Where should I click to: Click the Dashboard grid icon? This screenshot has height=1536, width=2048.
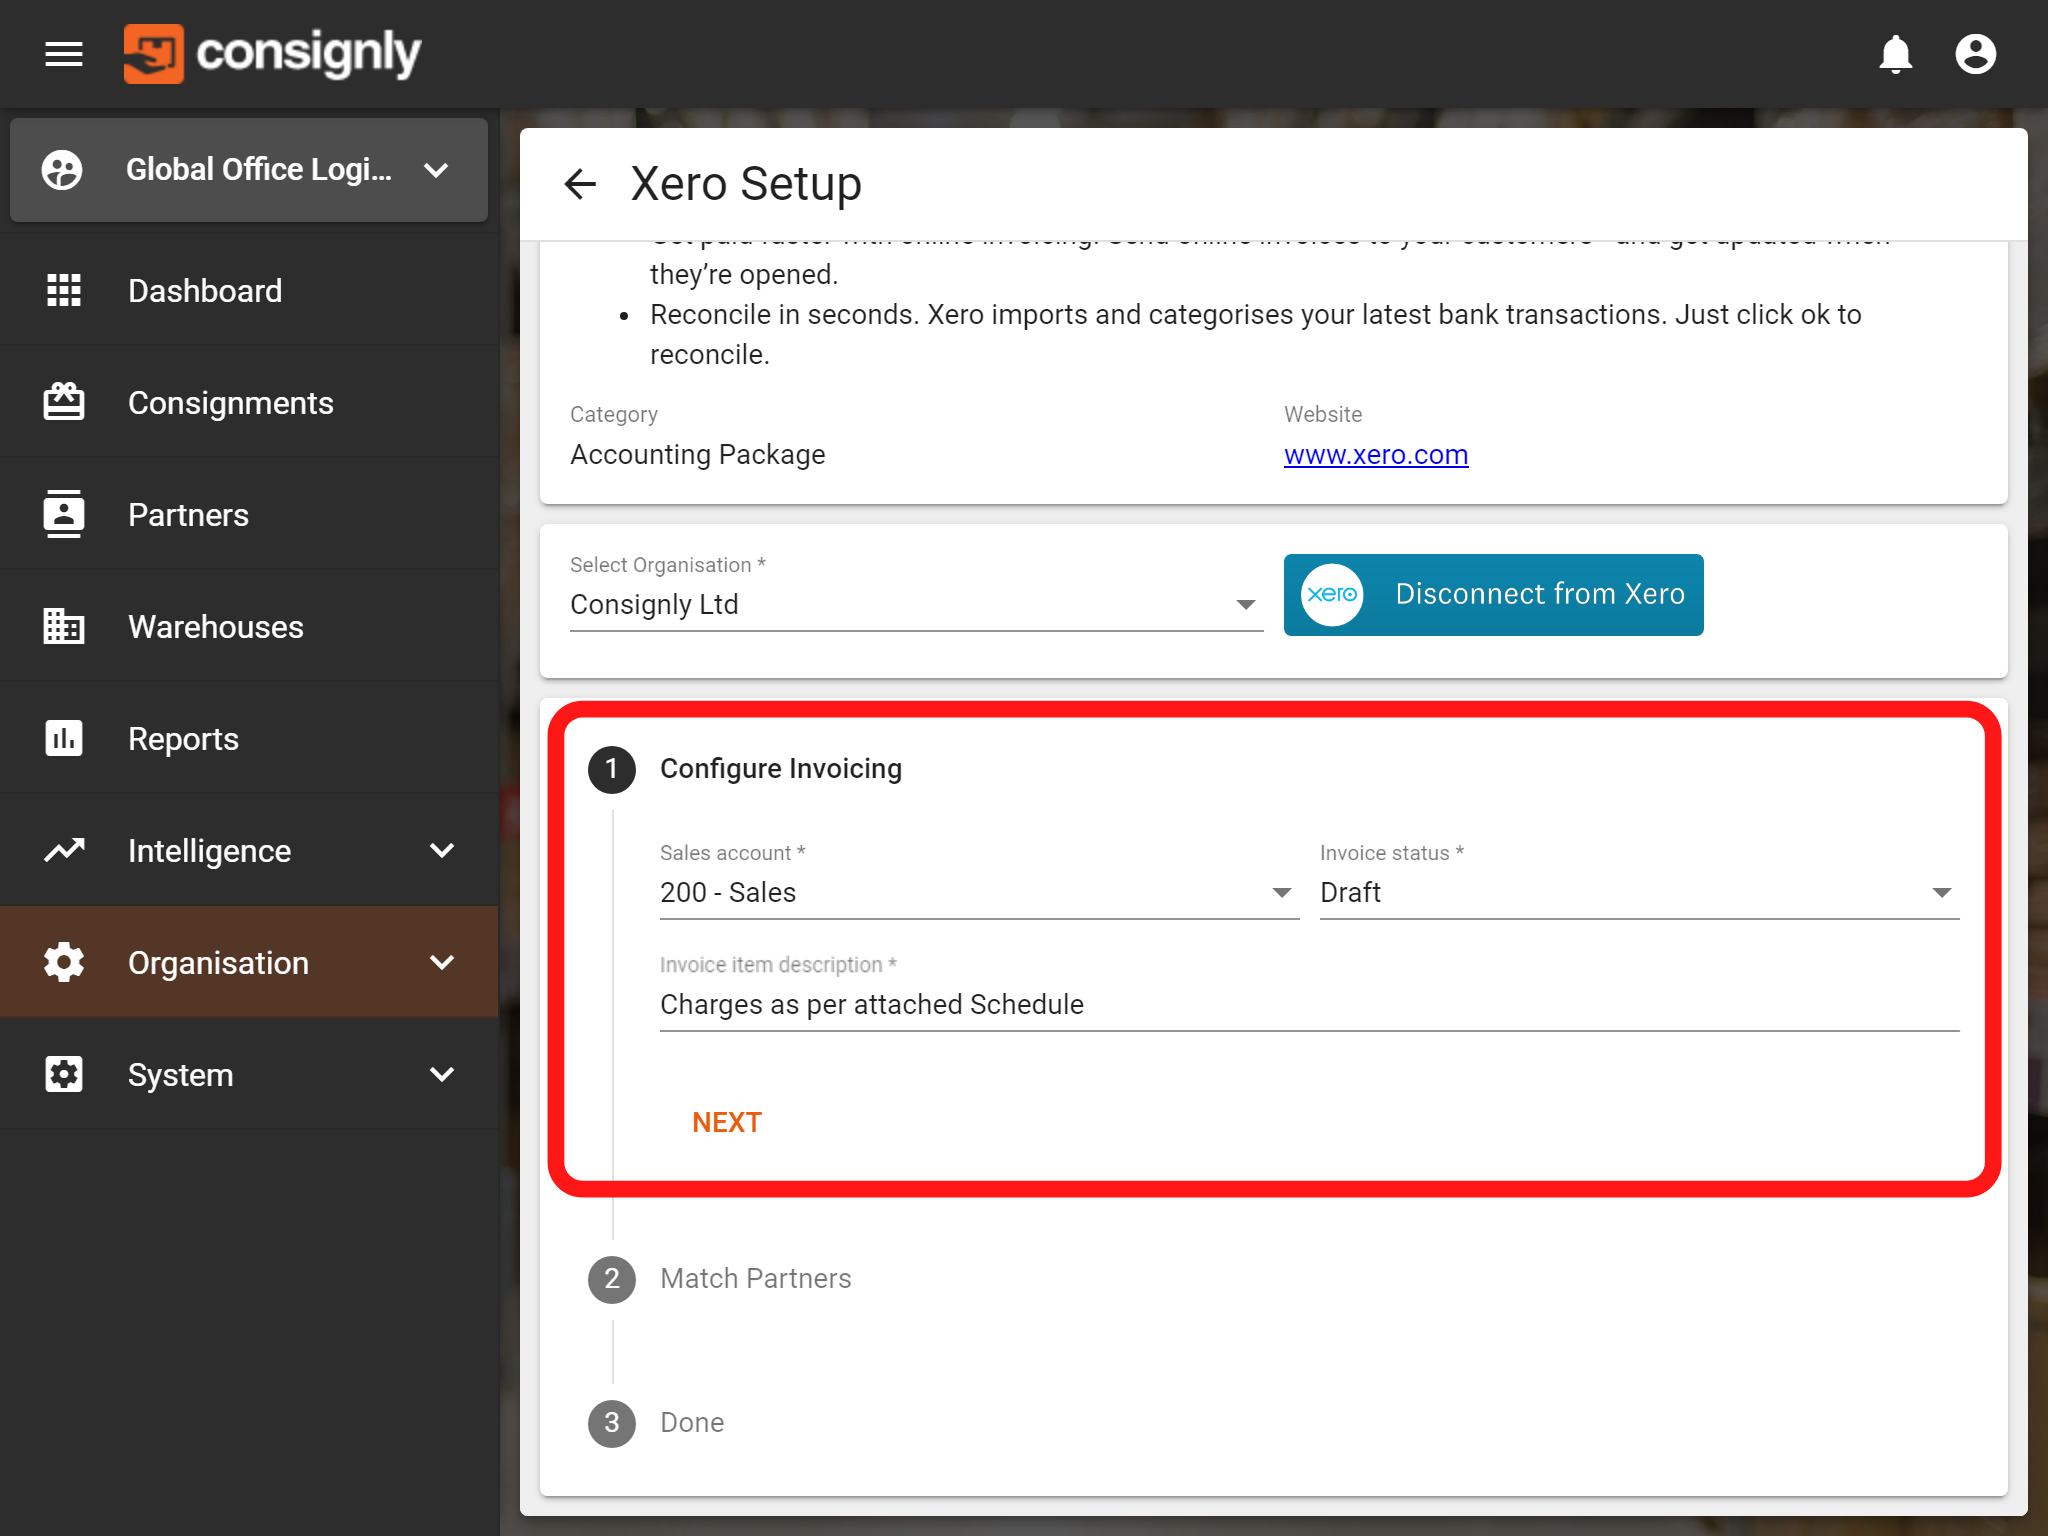(64, 290)
